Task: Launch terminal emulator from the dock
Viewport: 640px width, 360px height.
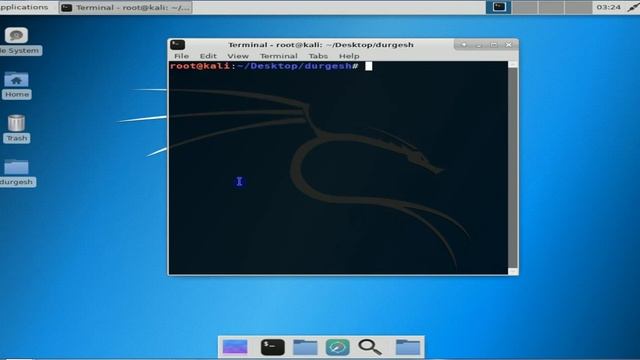Action: coord(273,347)
